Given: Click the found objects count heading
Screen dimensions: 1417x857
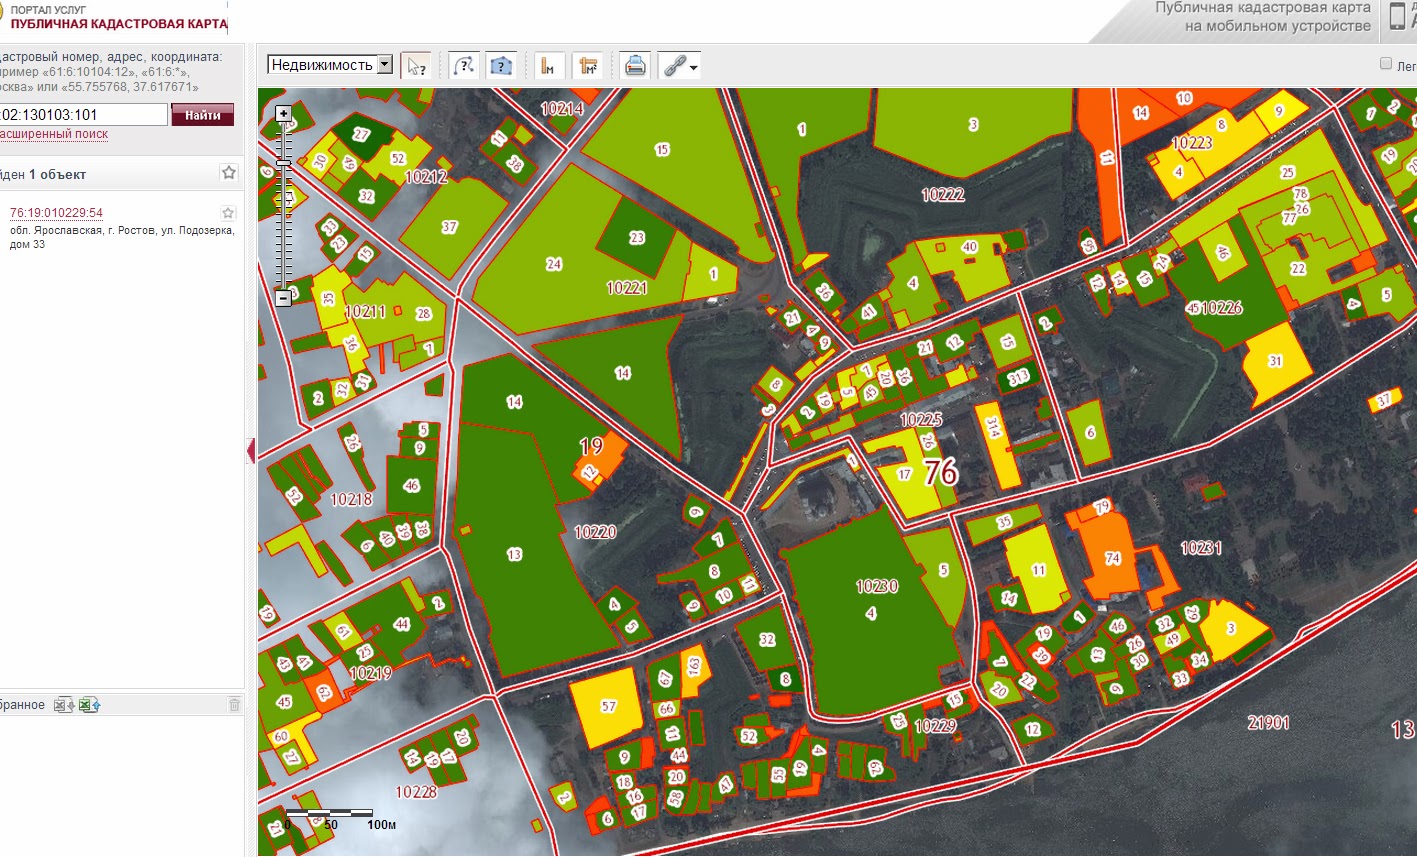Looking at the screenshot, I should coord(43,174).
